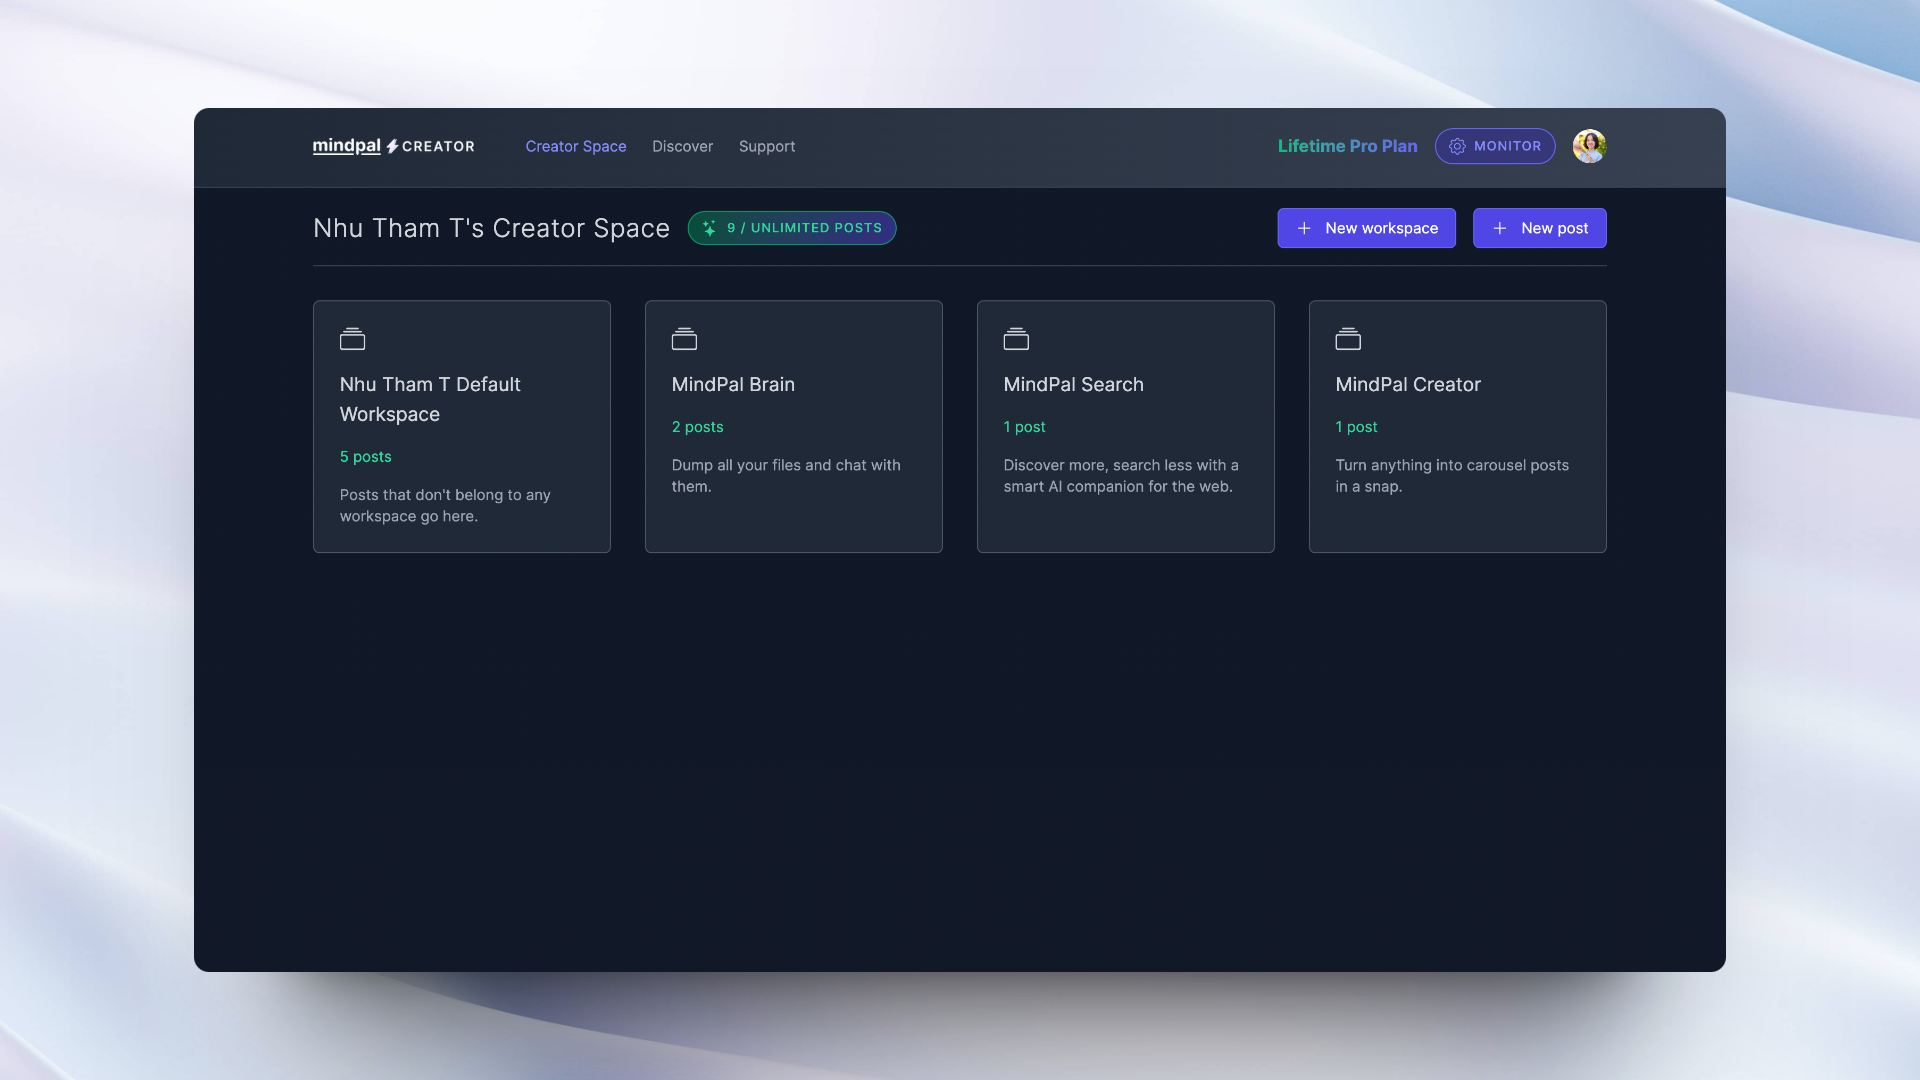The height and width of the screenshot is (1080, 1920).
Task: Click the MONITOR button
Action: pos(1495,146)
